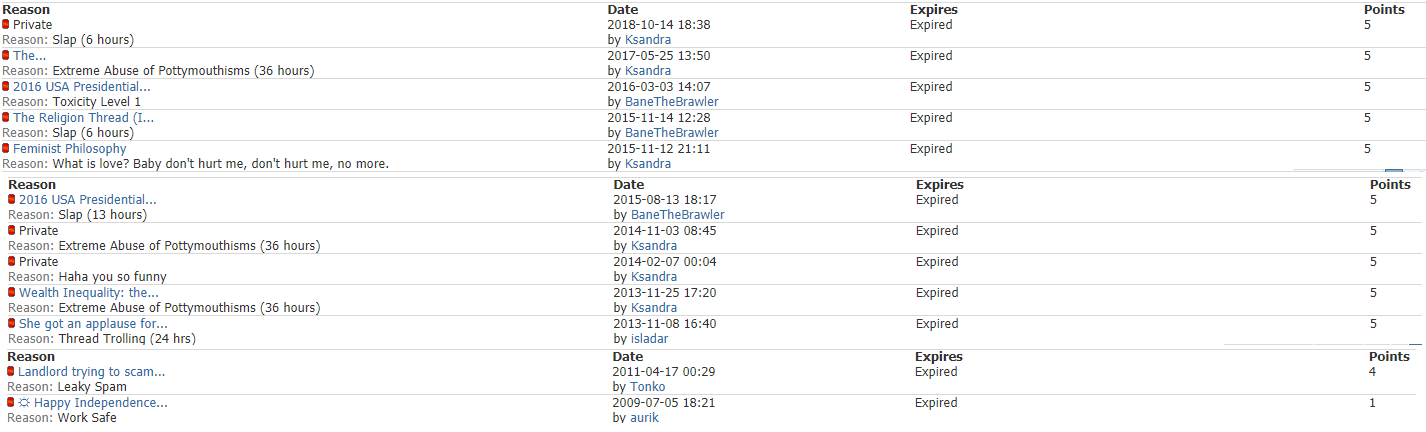This screenshot has height=432, width=1426.
Task: View BaneTheBrawler profile on 2016-03-03 infraction
Action: 672,102
